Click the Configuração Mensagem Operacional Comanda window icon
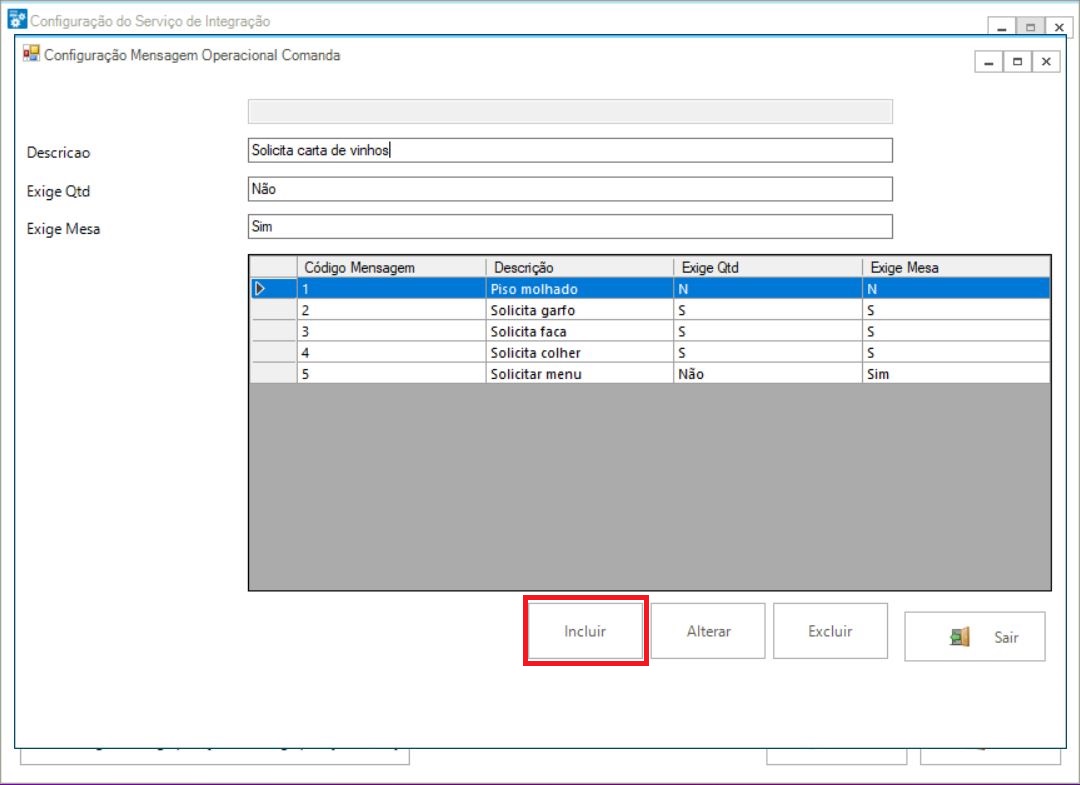1080x785 pixels. pos(31,54)
